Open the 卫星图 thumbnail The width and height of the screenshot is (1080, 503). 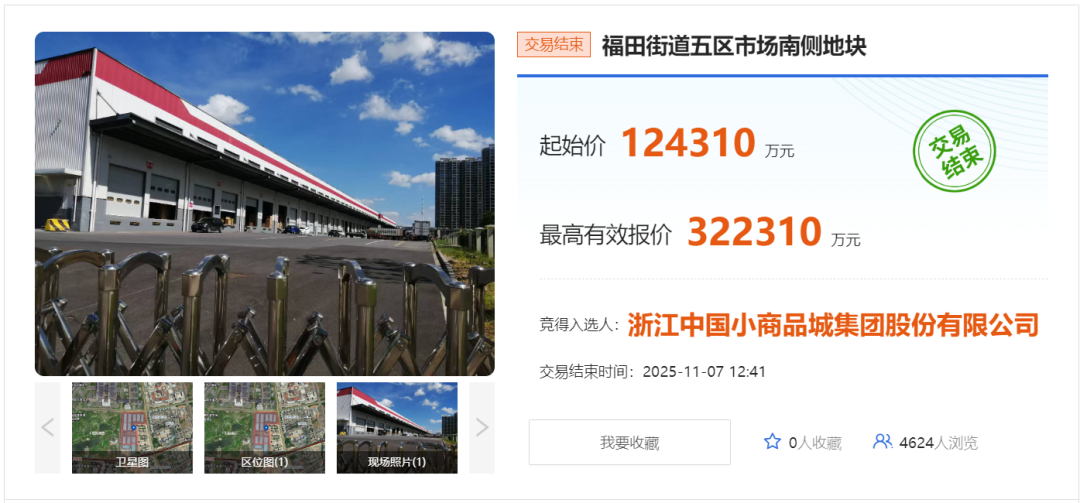click(x=132, y=428)
